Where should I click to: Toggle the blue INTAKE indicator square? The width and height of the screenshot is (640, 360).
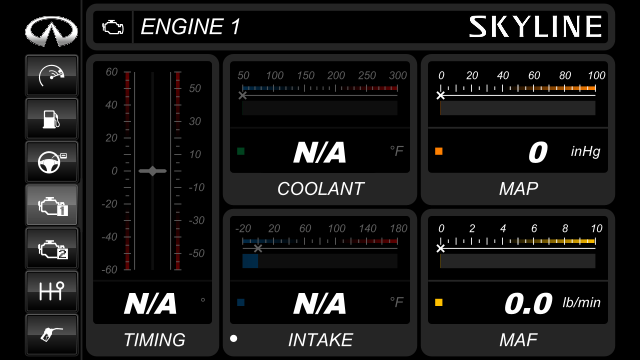pos(241,302)
